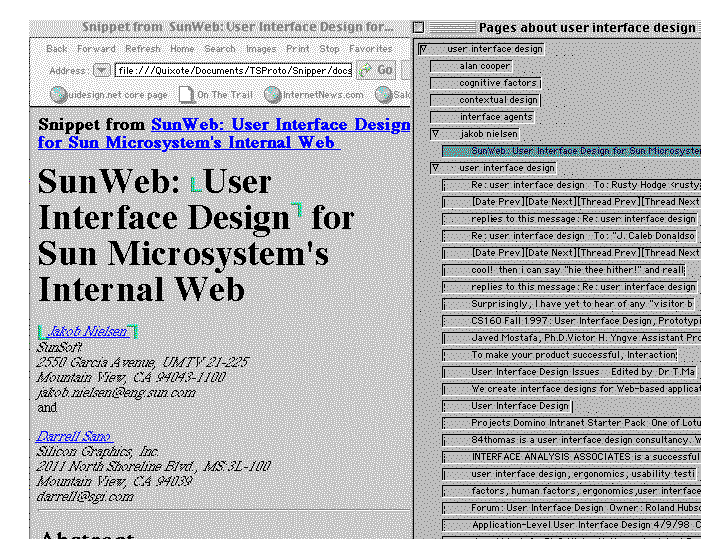Select 'Re: user interface design To: J. Caleb Donaldso' row
The width and height of the screenshot is (719, 539).
570,236
